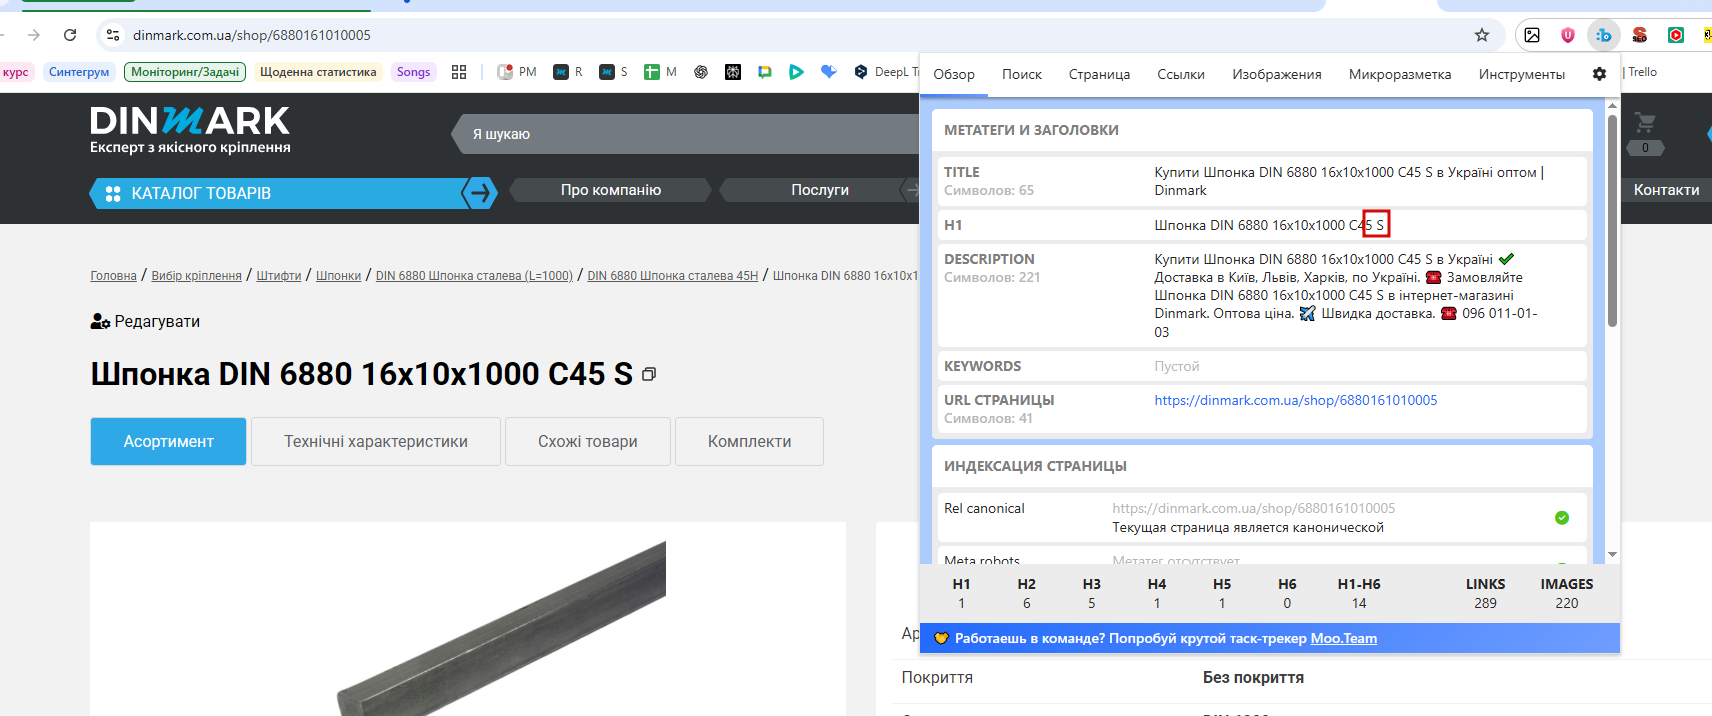Open the Trello bookmark
The image size is (1712, 716).
tap(1642, 72)
